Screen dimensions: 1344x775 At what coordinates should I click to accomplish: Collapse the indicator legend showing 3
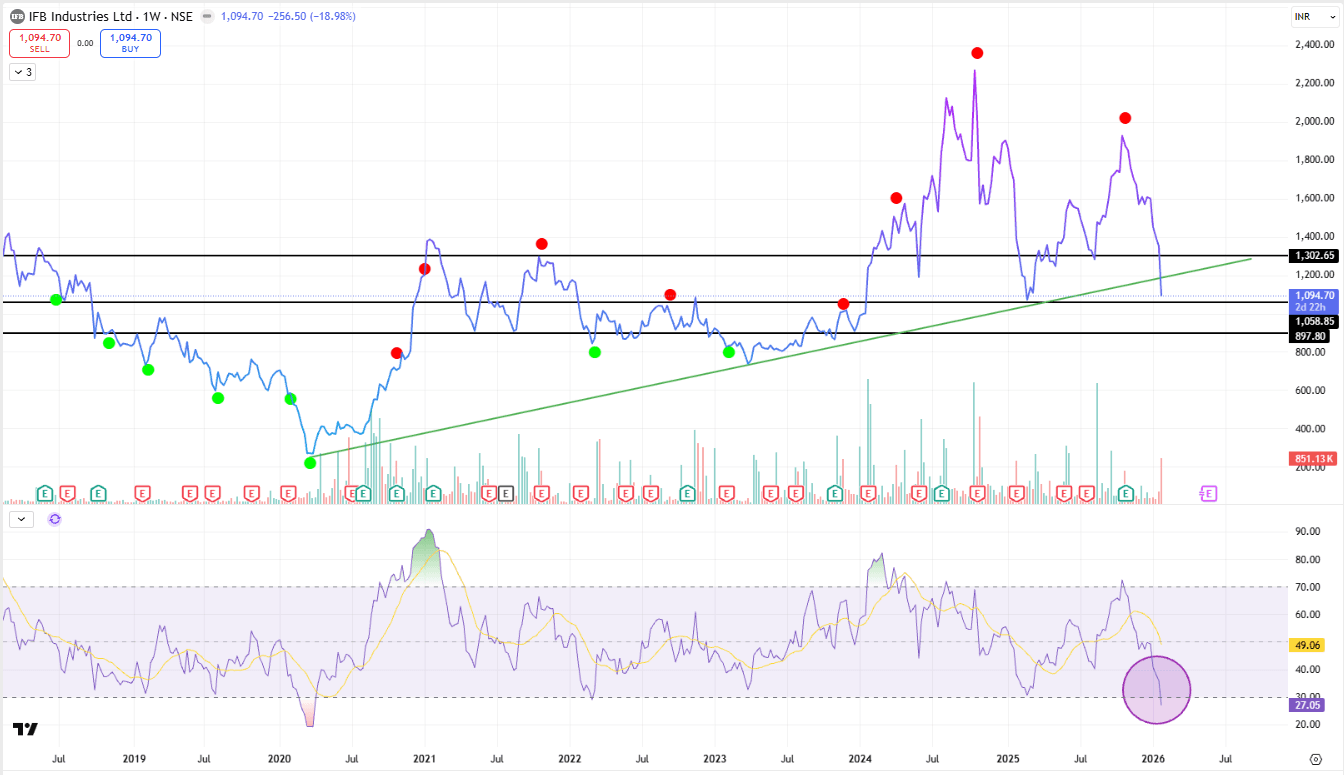[x=22, y=72]
